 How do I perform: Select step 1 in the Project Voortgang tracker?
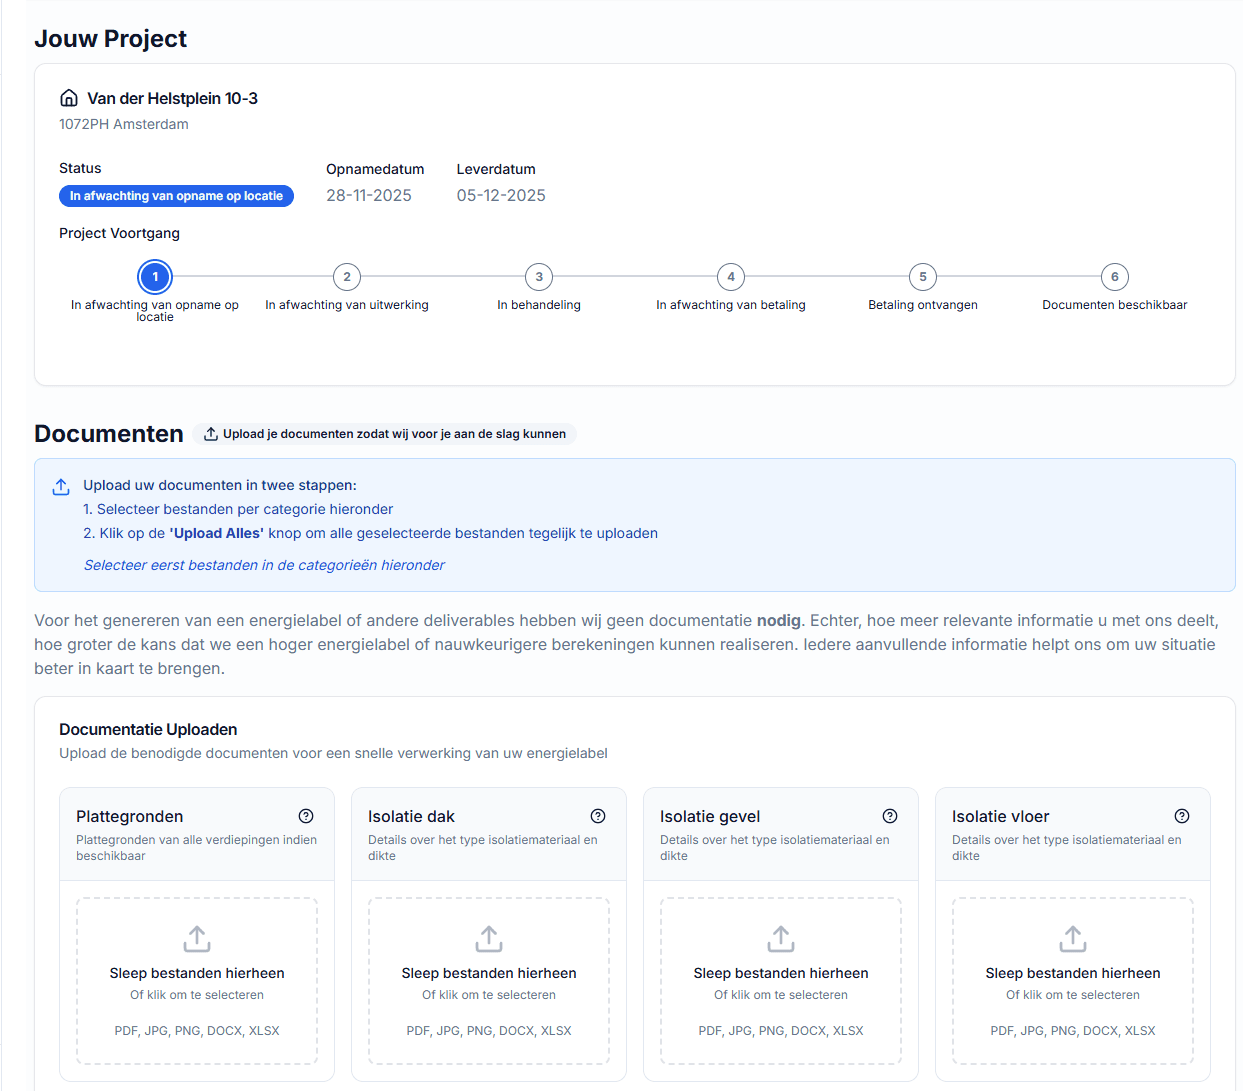coord(154,277)
